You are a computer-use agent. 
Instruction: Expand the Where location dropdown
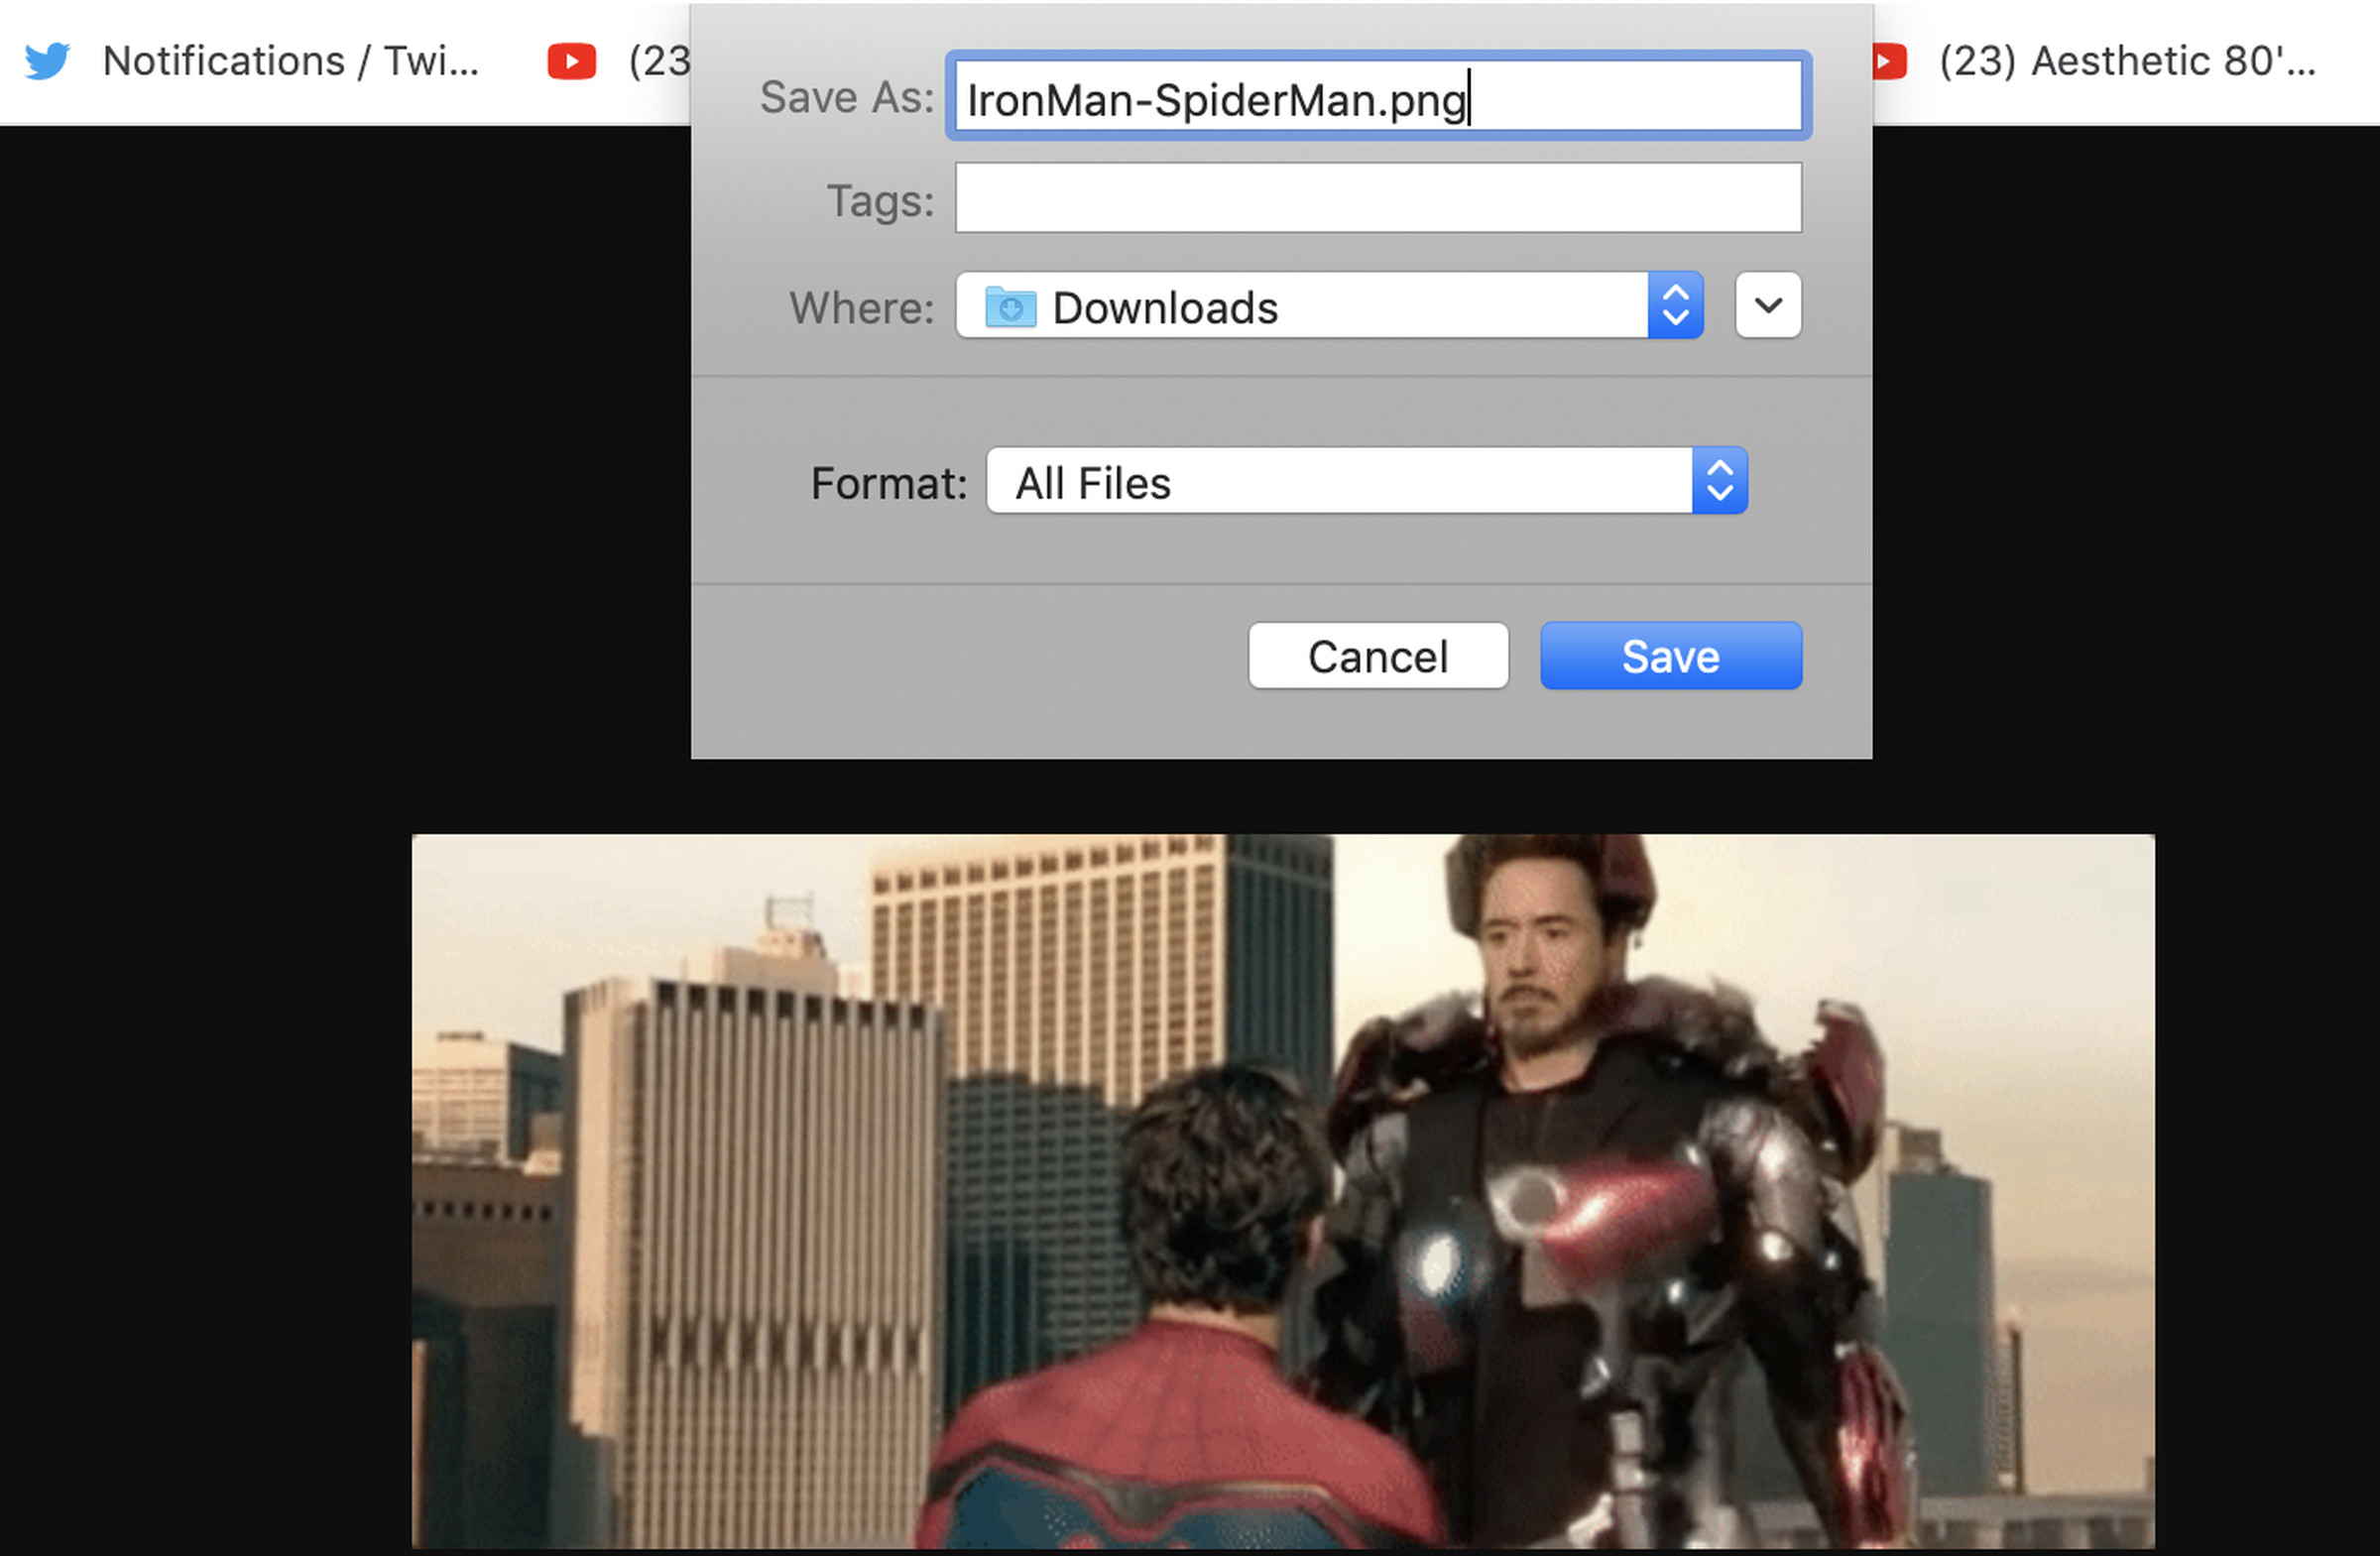1767,305
